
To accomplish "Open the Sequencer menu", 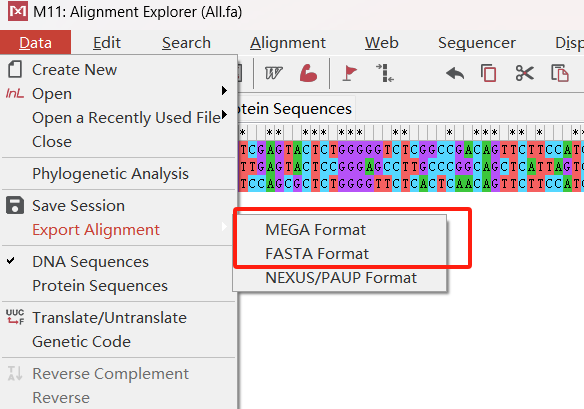I will [477, 42].
